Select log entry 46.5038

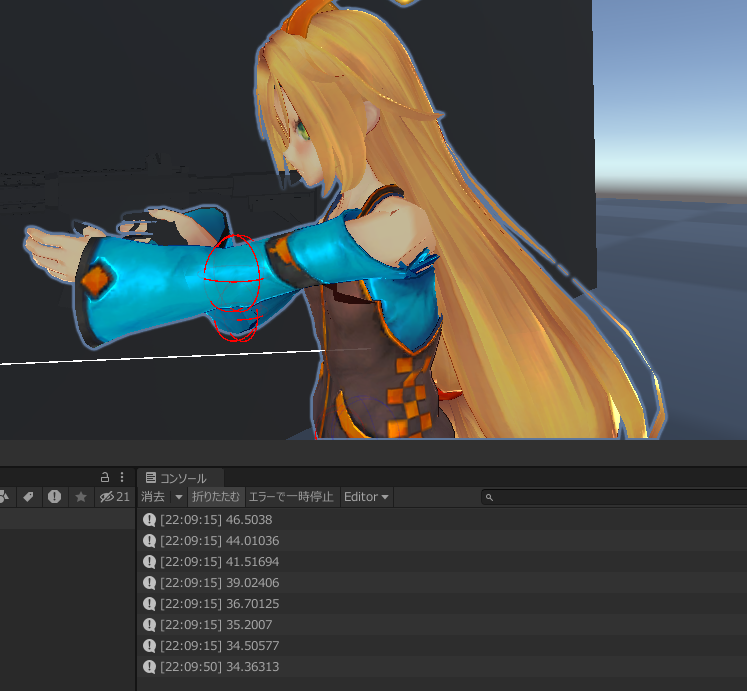(442, 519)
